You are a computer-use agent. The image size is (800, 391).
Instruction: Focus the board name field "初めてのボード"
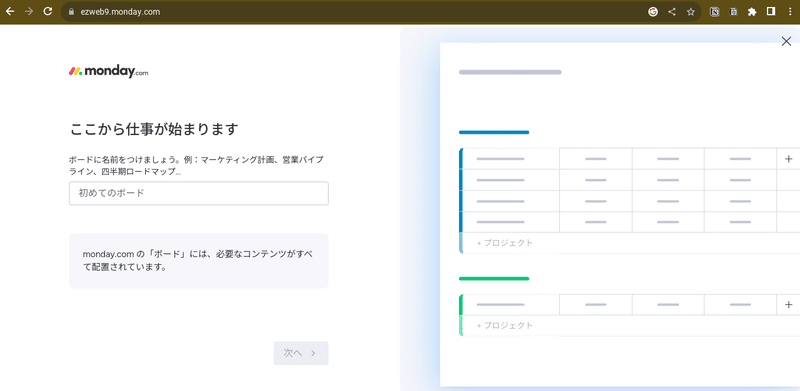[x=199, y=193]
